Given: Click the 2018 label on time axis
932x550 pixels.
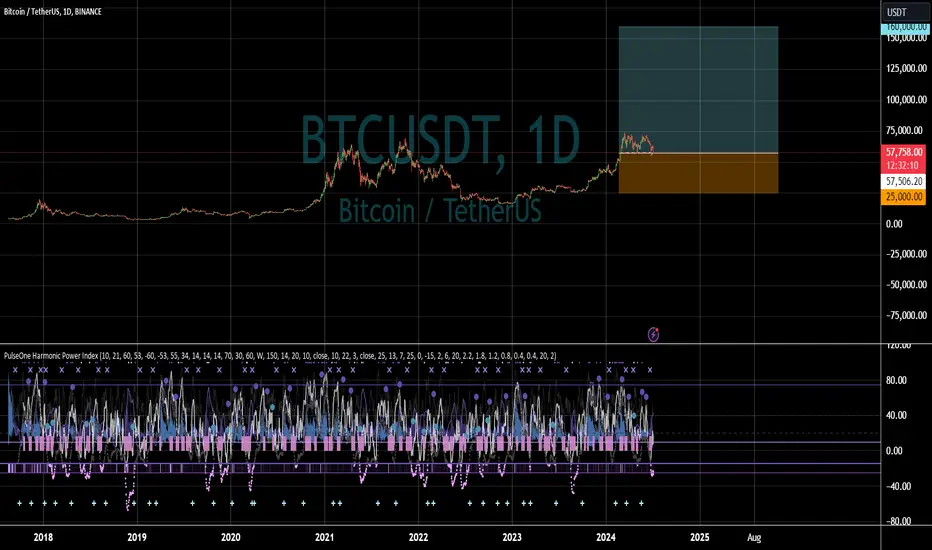Looking at the screenshot, I should pos(43,538).
